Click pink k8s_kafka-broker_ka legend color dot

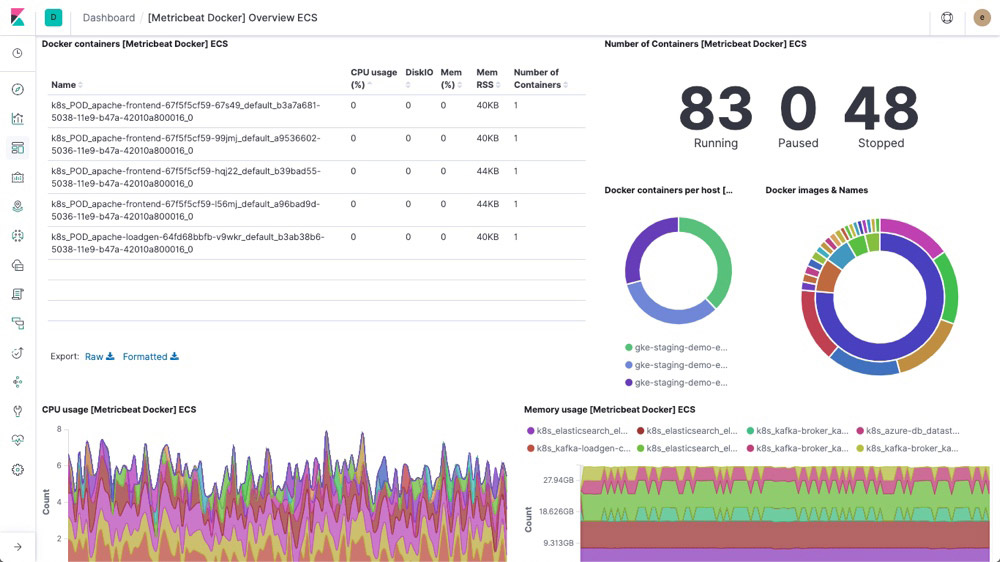(x=751, y=448)
